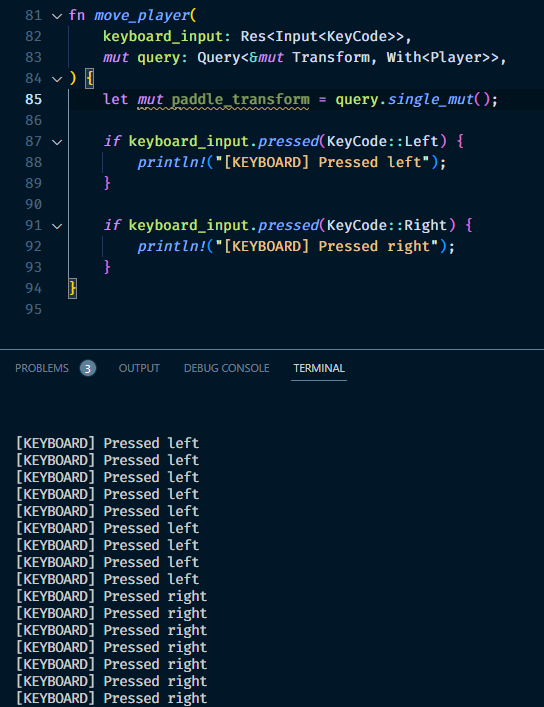
Task: Click line number 85 in the gutter
Action: coord(33,100)
